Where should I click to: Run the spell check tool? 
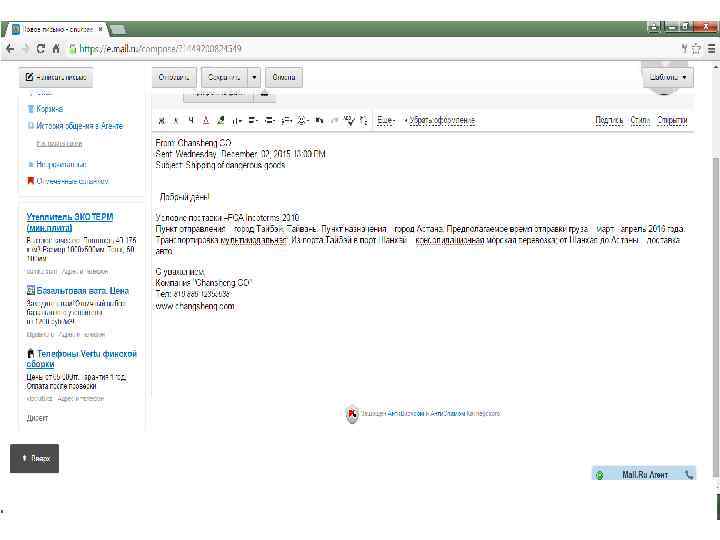tap(349, 120)
